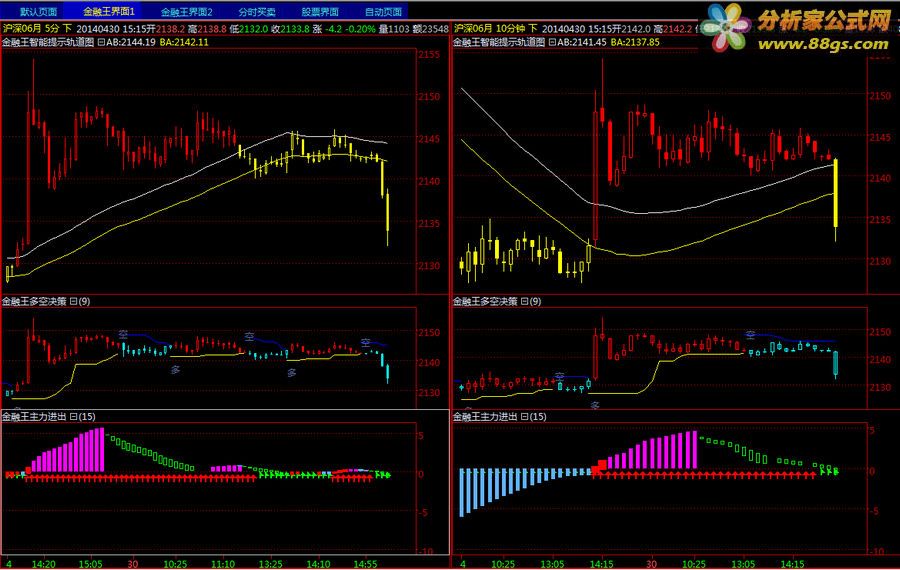Click 金融王智能提示轨道图 title in the 10分钟 chart
Image resolution: width=900 pixels, height=570 pixels.
pyautogui.click(x=499, y=42)
